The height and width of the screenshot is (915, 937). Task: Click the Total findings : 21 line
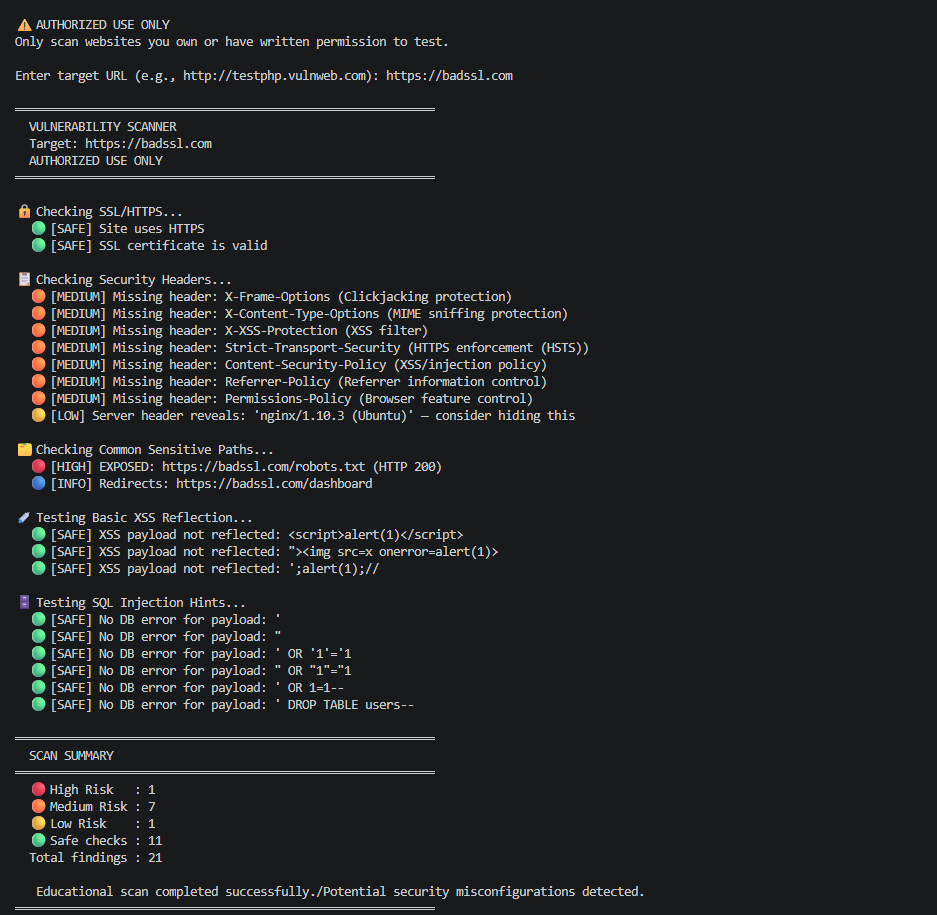(x=96, y=858)
